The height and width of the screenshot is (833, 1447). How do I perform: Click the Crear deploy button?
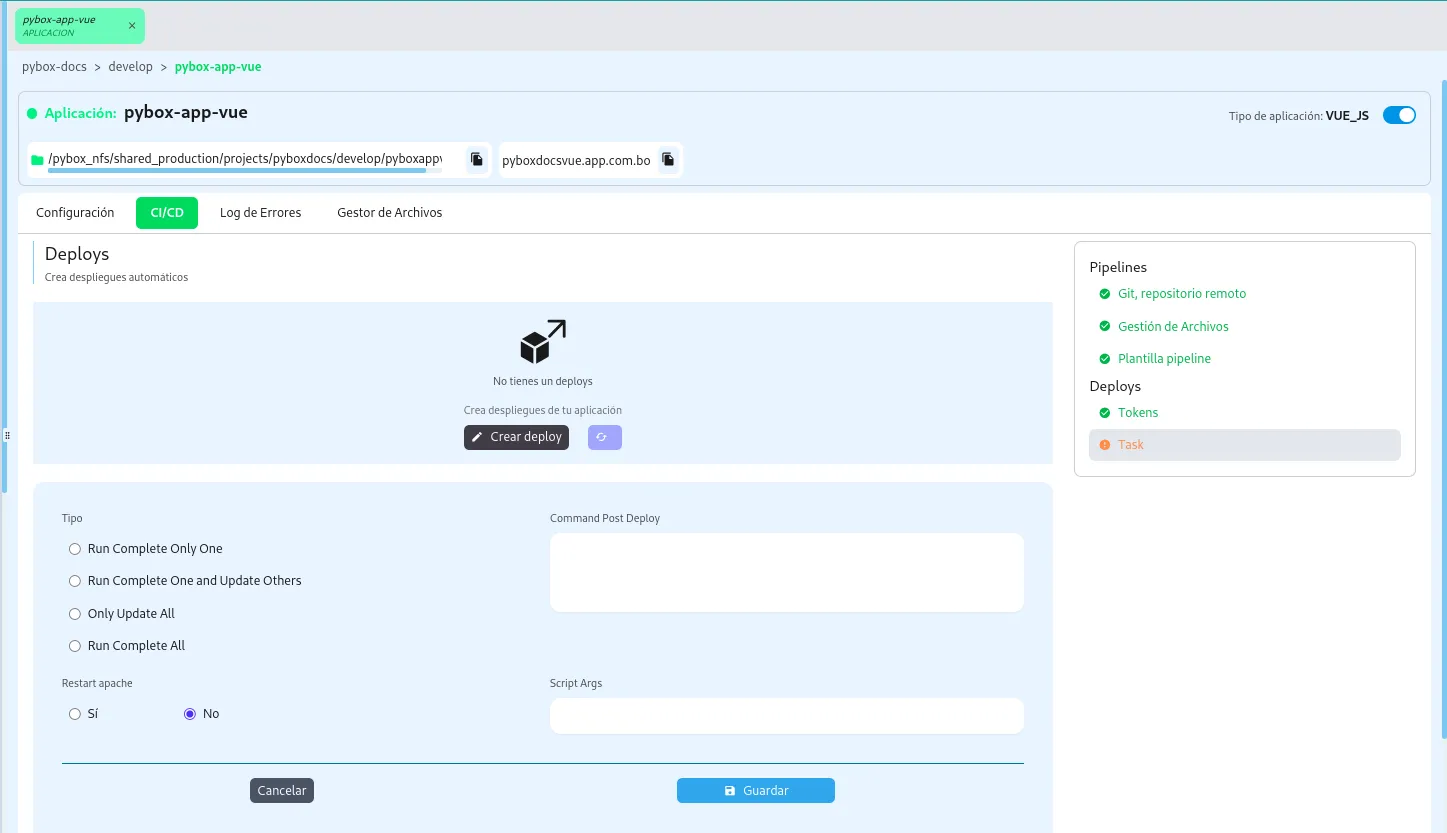point(516,437)
